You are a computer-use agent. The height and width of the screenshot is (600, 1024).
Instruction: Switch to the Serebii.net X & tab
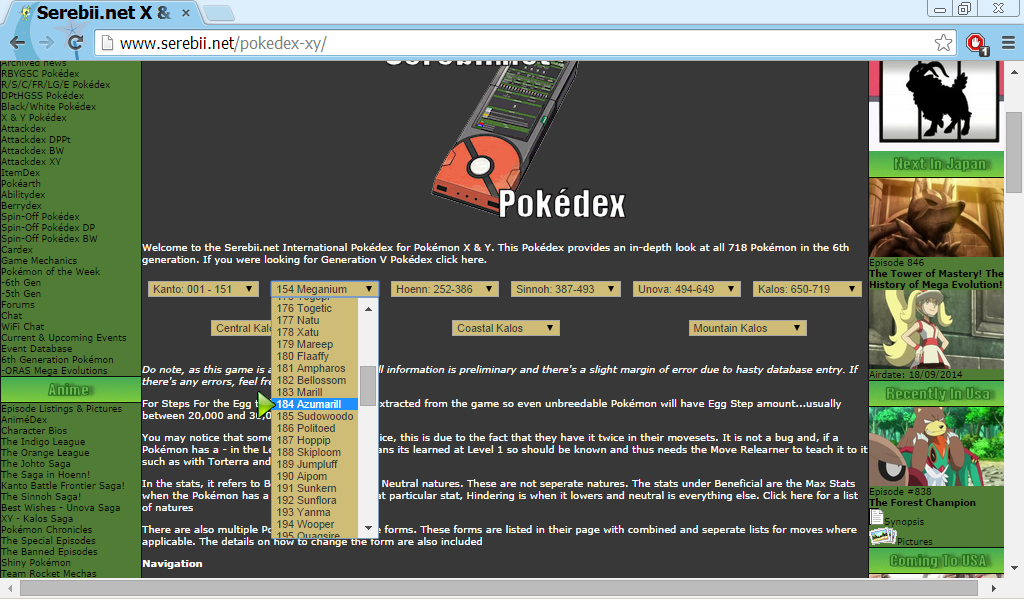pos(103,13)
